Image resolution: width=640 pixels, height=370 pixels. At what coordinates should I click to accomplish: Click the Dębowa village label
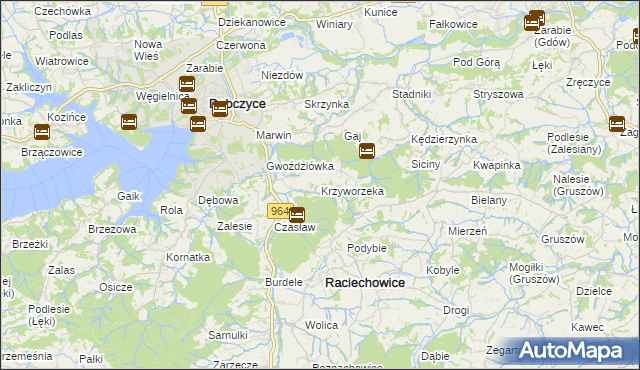(x=218, y=200)
